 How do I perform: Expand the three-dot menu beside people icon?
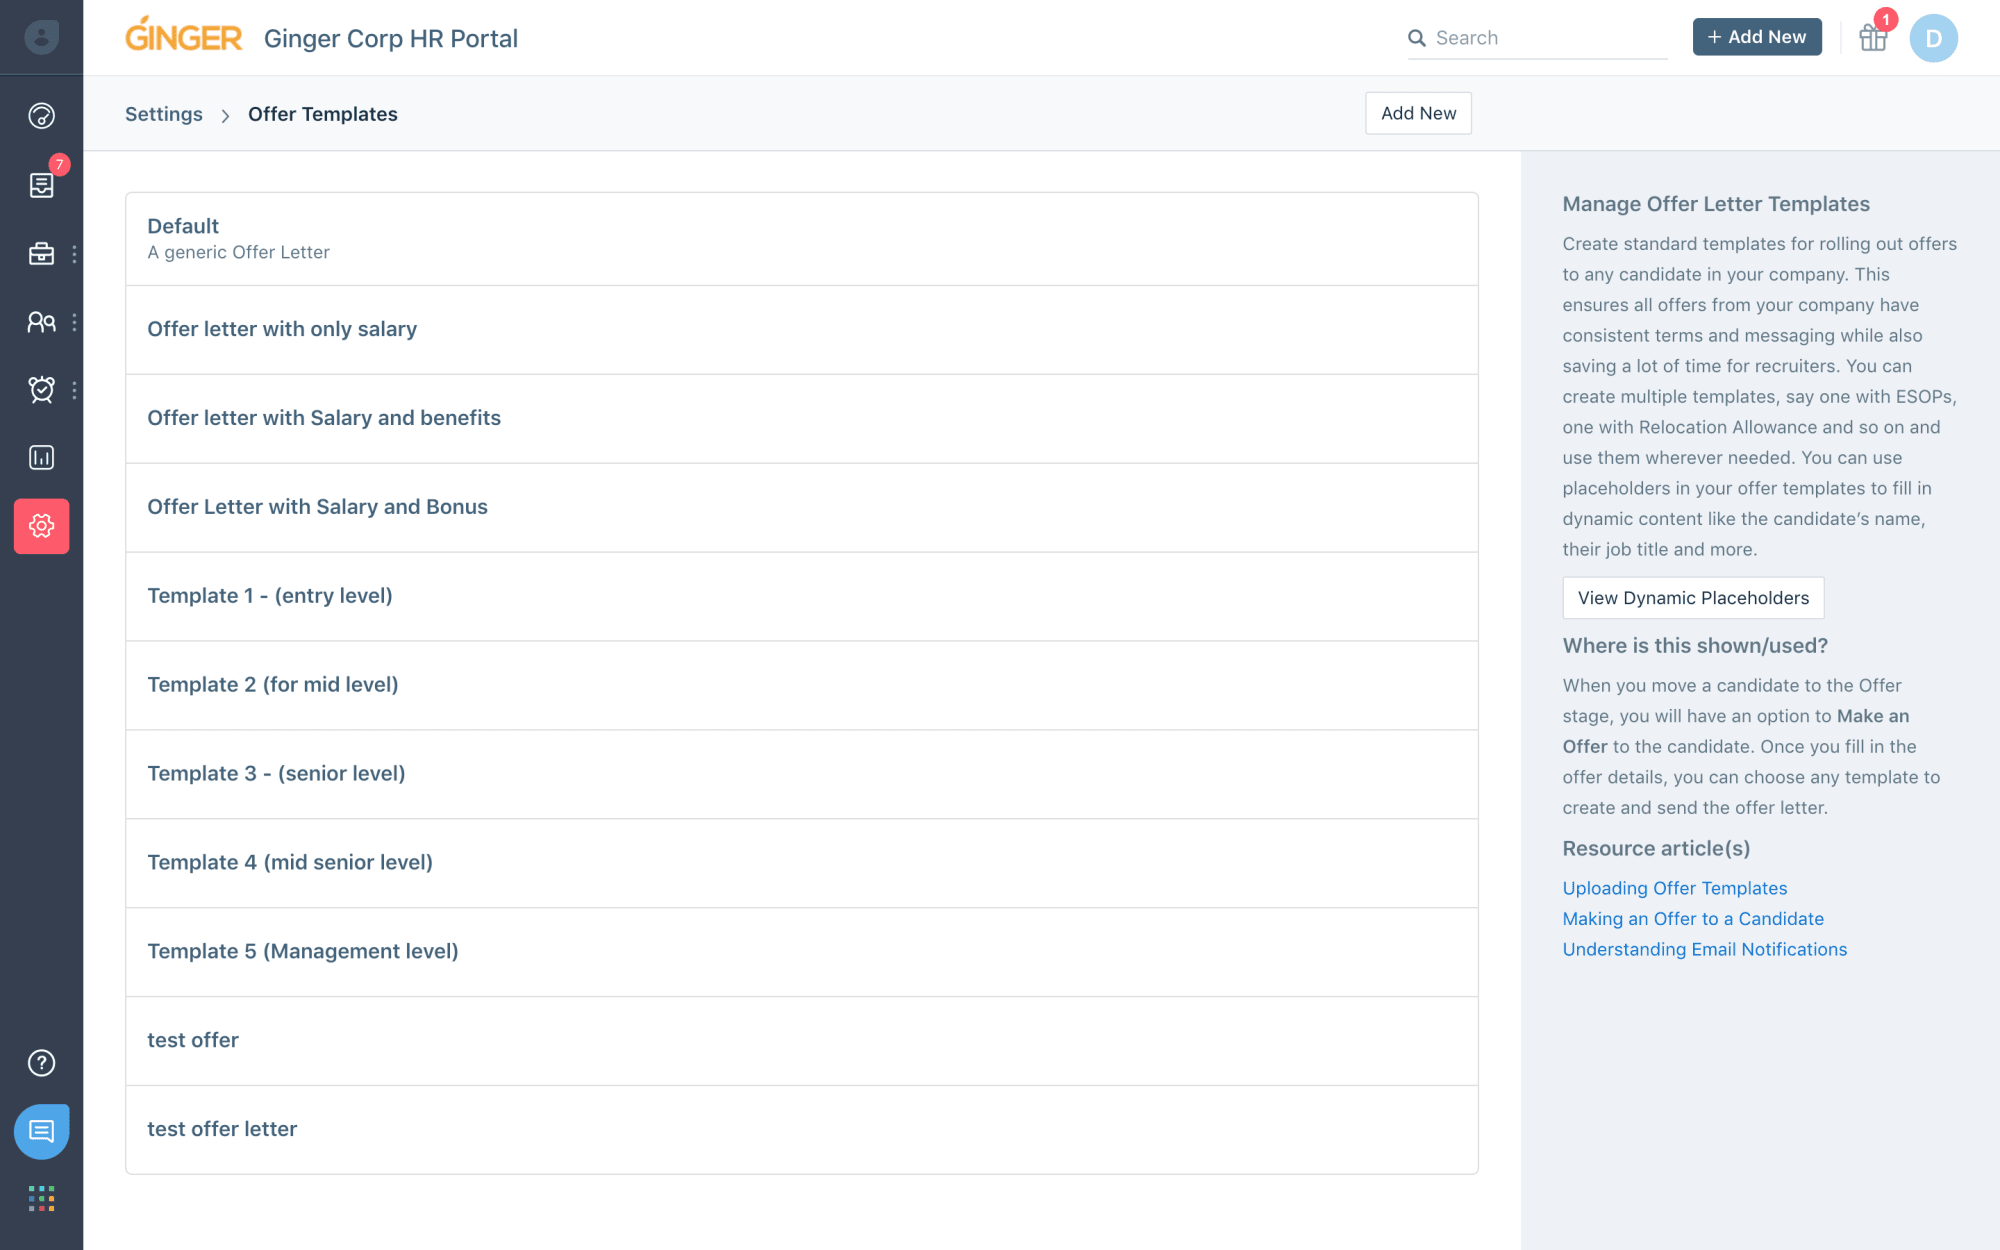point(74,322)
